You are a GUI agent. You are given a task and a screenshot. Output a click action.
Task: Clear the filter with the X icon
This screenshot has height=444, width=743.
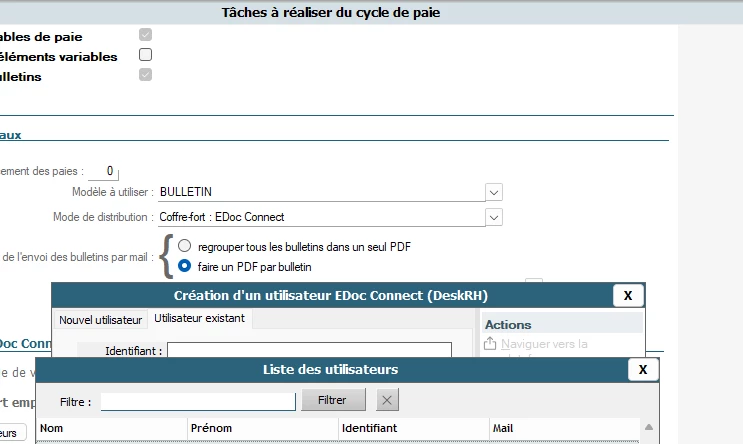pos(388,400)
